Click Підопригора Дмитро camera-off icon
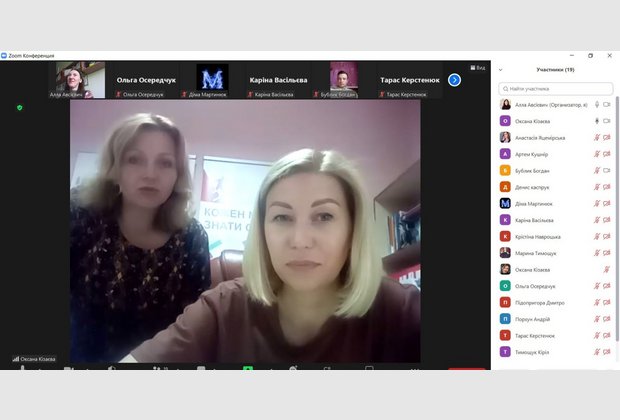The height and width of the screenshot is (420, 620). click(x=607, y=303)
